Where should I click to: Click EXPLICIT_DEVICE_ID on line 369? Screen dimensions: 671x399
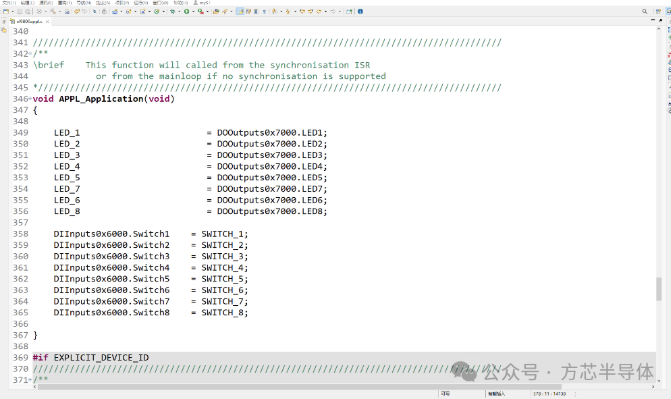click(x=101, y=357)
